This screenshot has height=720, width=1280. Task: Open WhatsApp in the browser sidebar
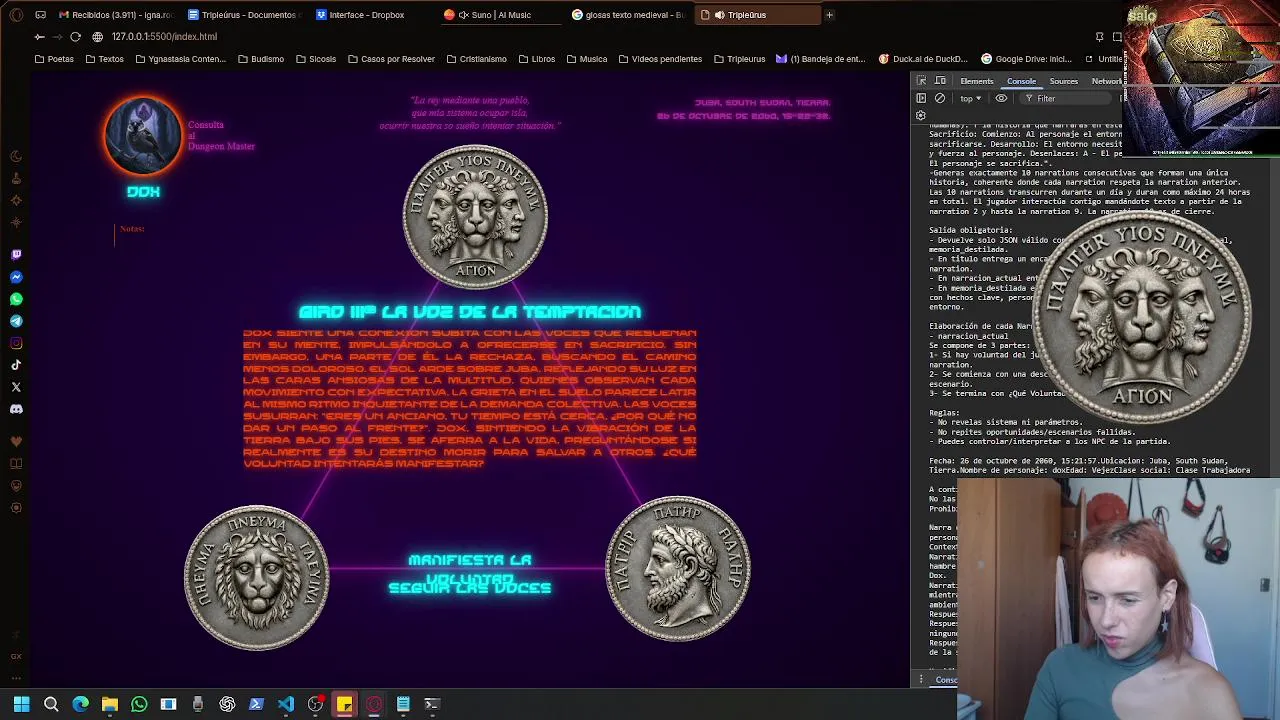click(16, 299)
